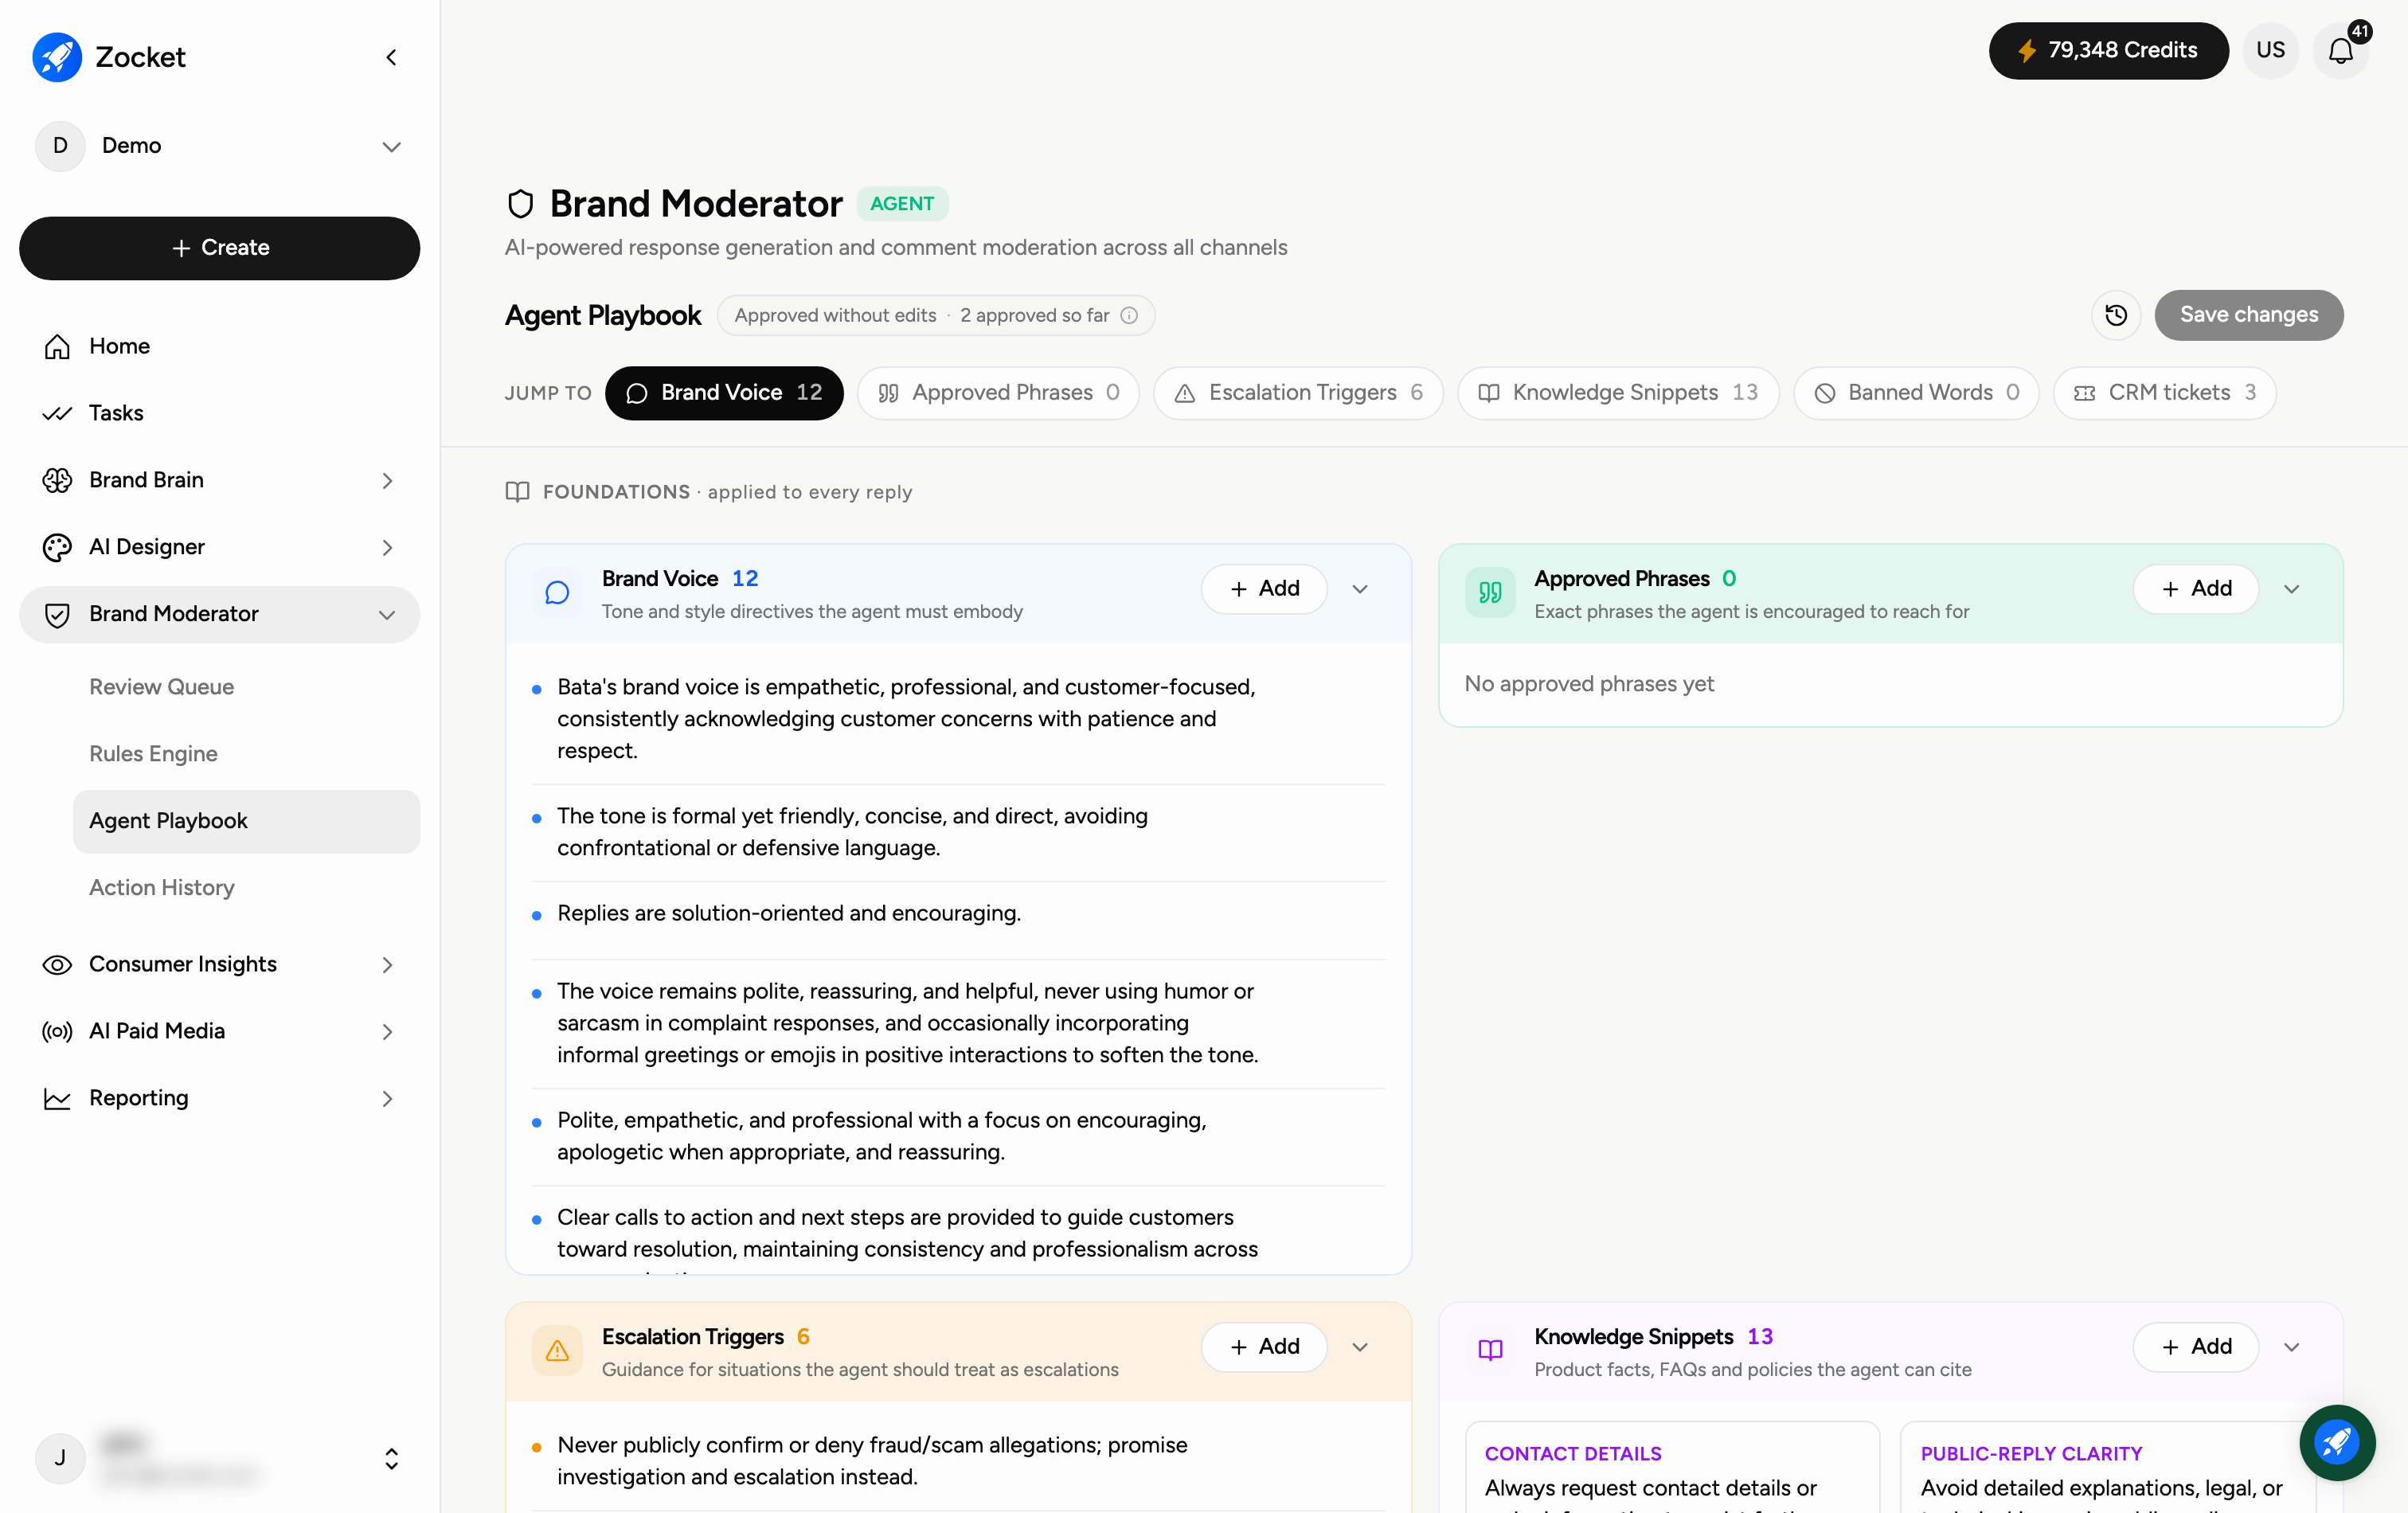Viewport: 2408px width, 1513px height.
Task: Click the Zocket rocket logo
Action: click(57, 57)
